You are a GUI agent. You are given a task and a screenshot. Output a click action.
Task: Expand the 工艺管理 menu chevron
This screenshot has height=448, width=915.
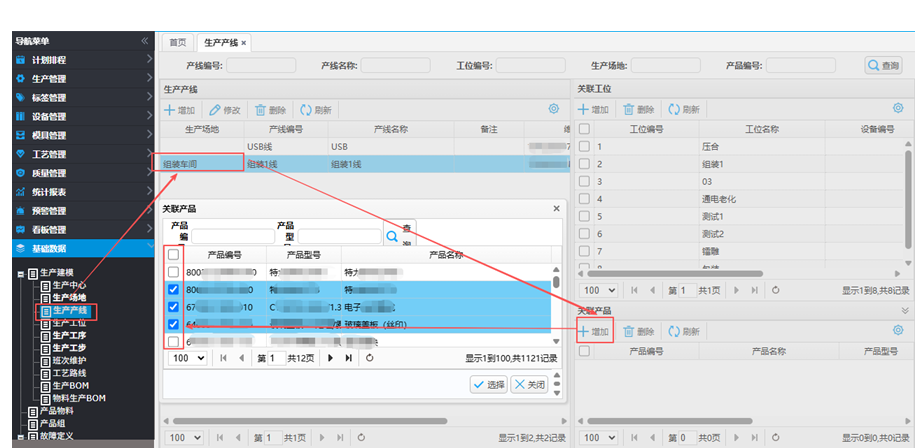[x=149, y=154]
